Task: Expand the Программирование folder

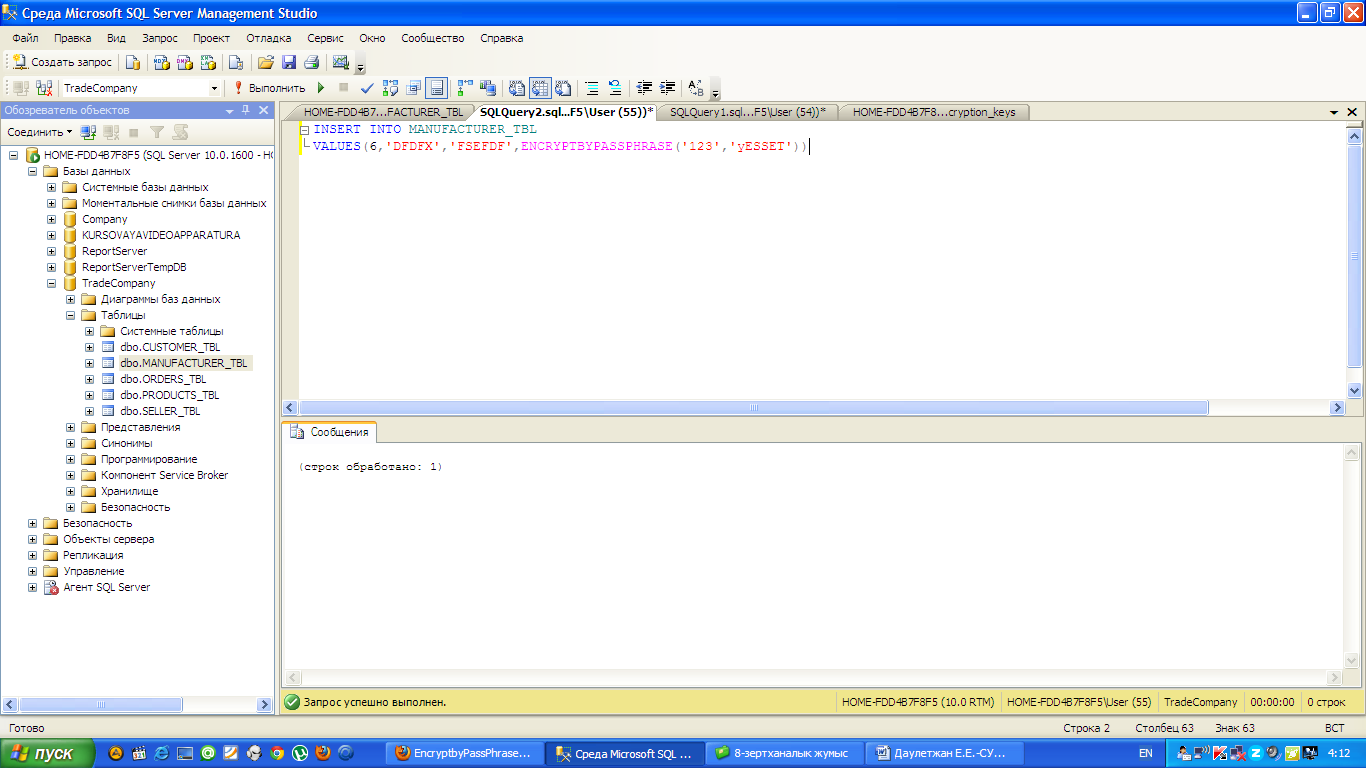Action: point(71,459)
